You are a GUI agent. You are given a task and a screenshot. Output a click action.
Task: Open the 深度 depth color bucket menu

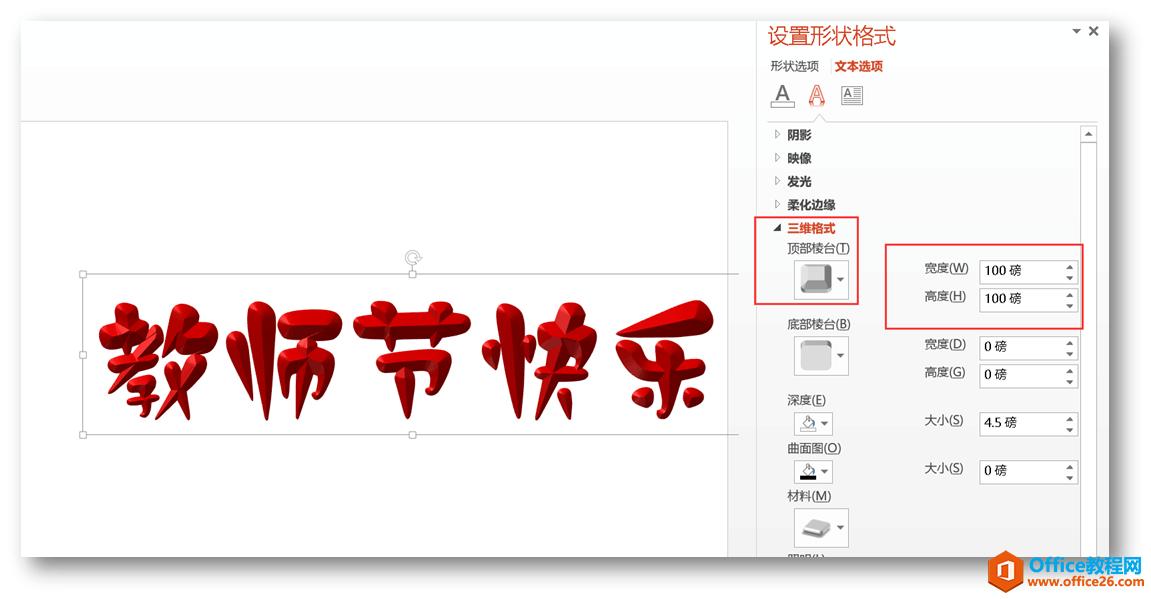tap(812, 422)
